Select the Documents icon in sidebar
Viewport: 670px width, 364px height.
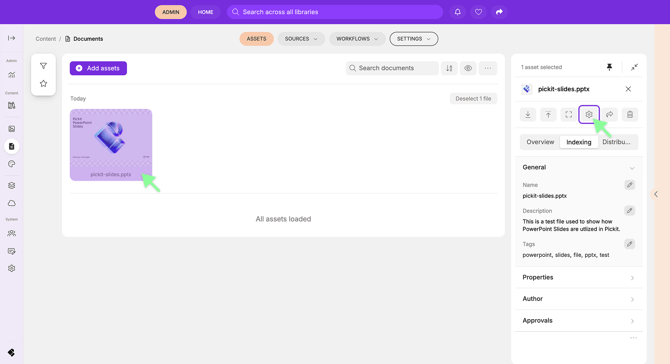pyautogui.click(x=12, y=147)
